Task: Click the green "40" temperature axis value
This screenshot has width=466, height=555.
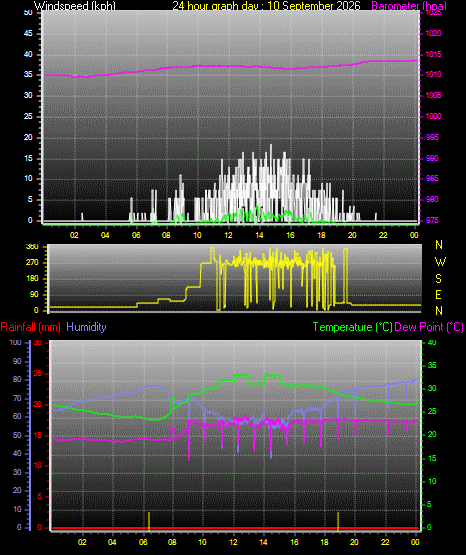Action: tap(432, 342)
